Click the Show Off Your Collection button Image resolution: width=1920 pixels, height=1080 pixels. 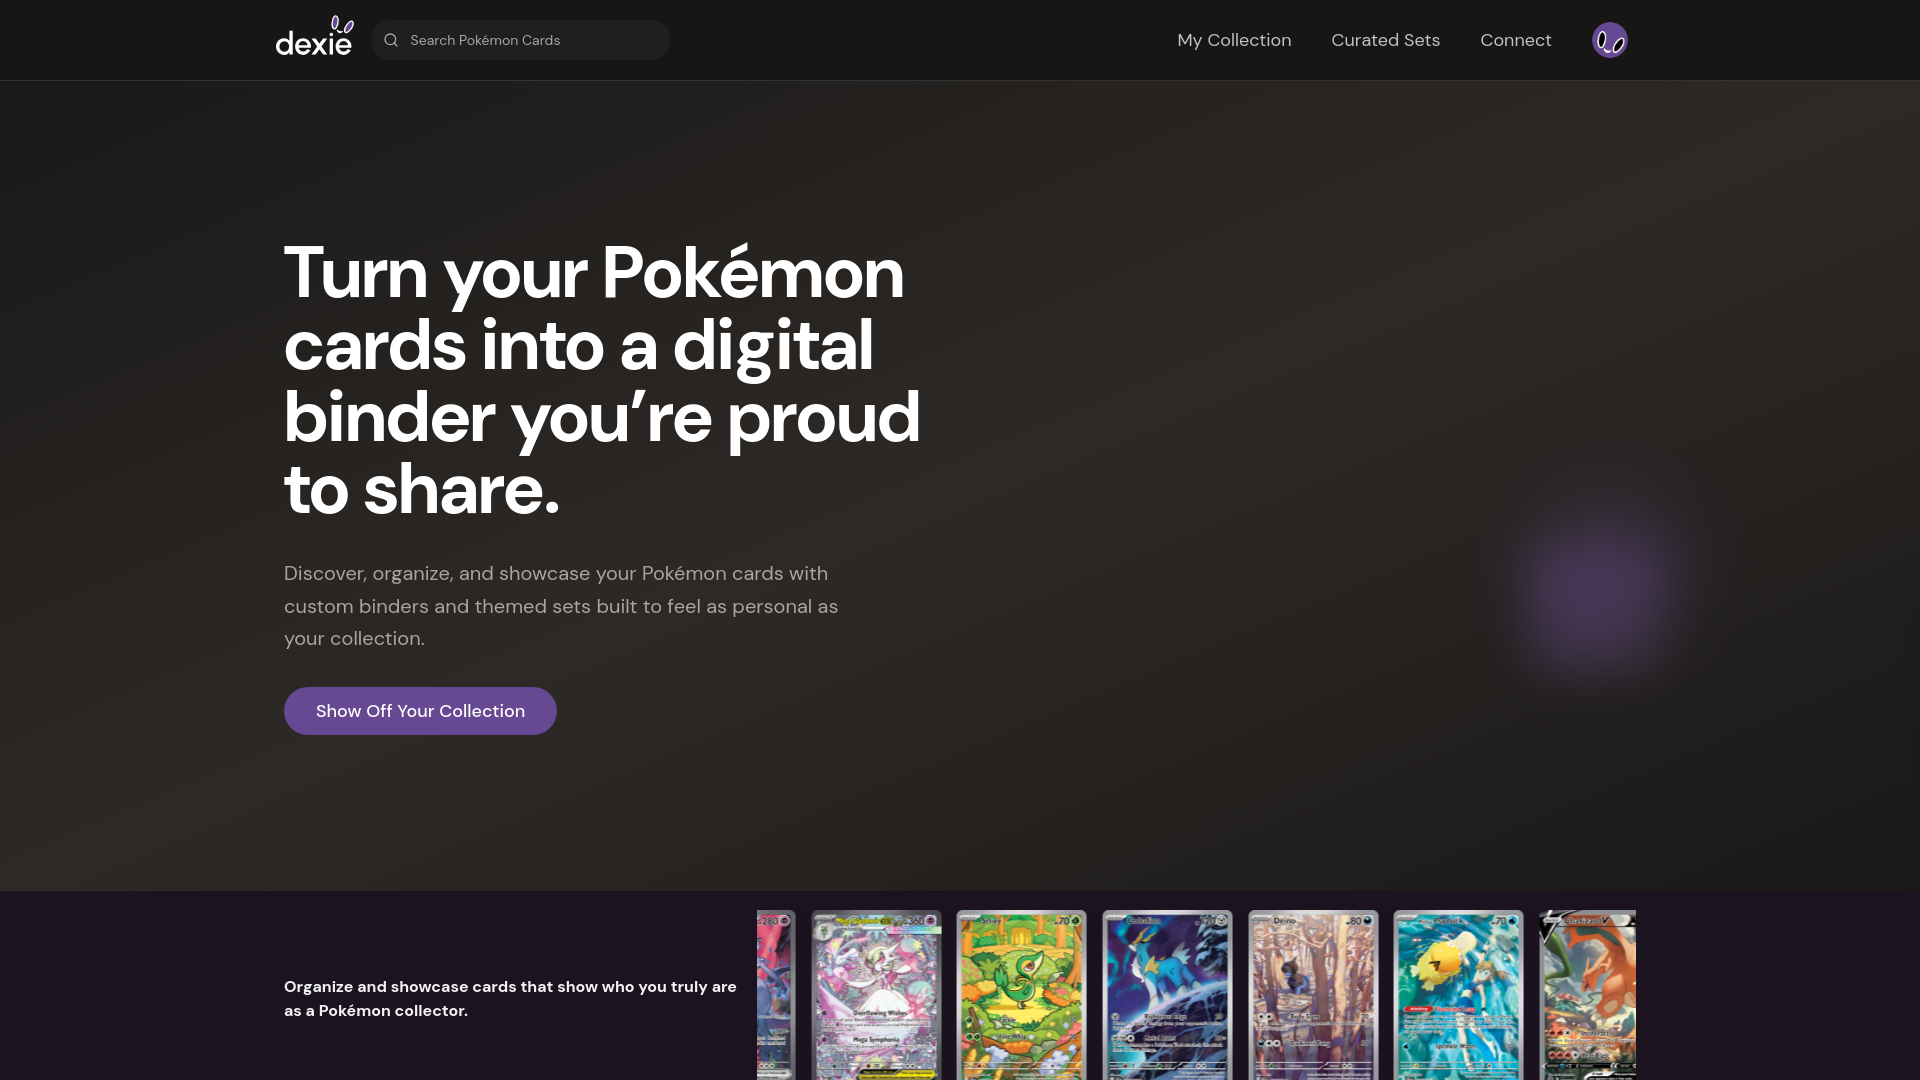[x=420, y=711]
